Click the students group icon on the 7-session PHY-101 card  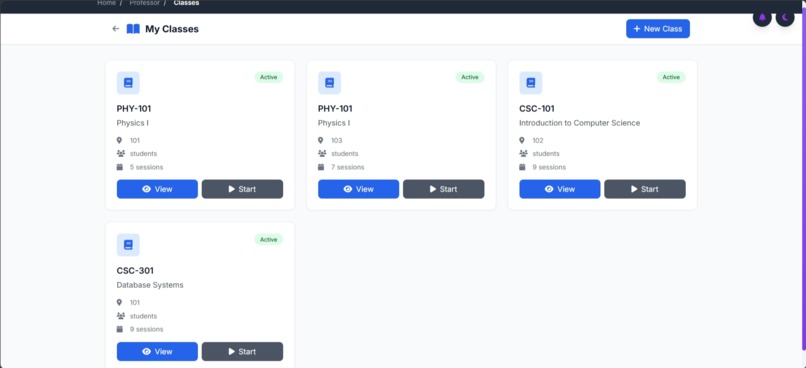[322, 154]
